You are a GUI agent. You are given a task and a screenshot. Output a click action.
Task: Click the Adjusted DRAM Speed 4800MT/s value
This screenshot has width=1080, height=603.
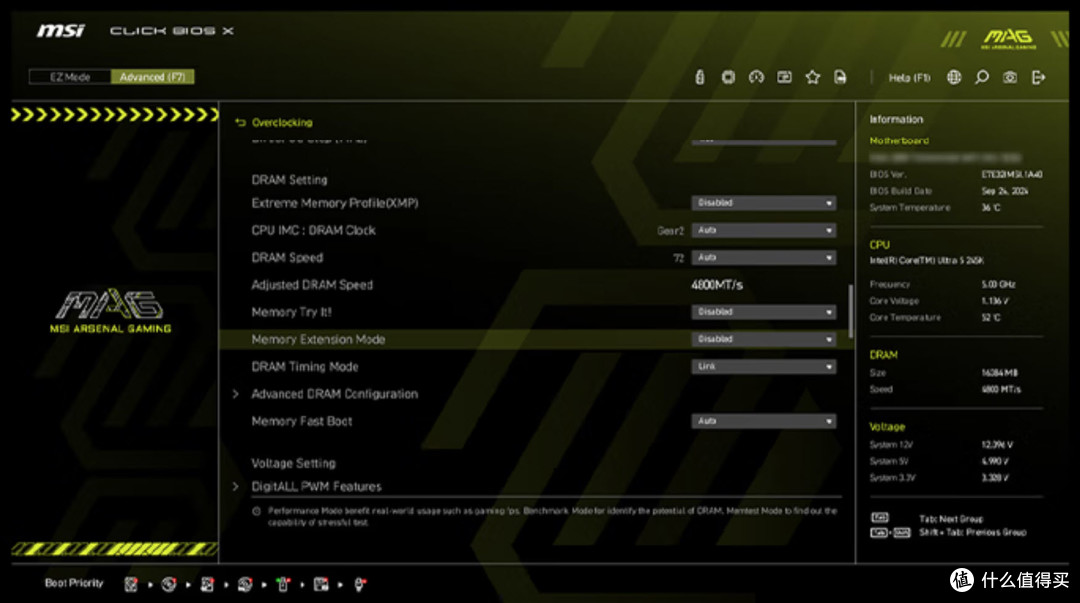point(717,285)
